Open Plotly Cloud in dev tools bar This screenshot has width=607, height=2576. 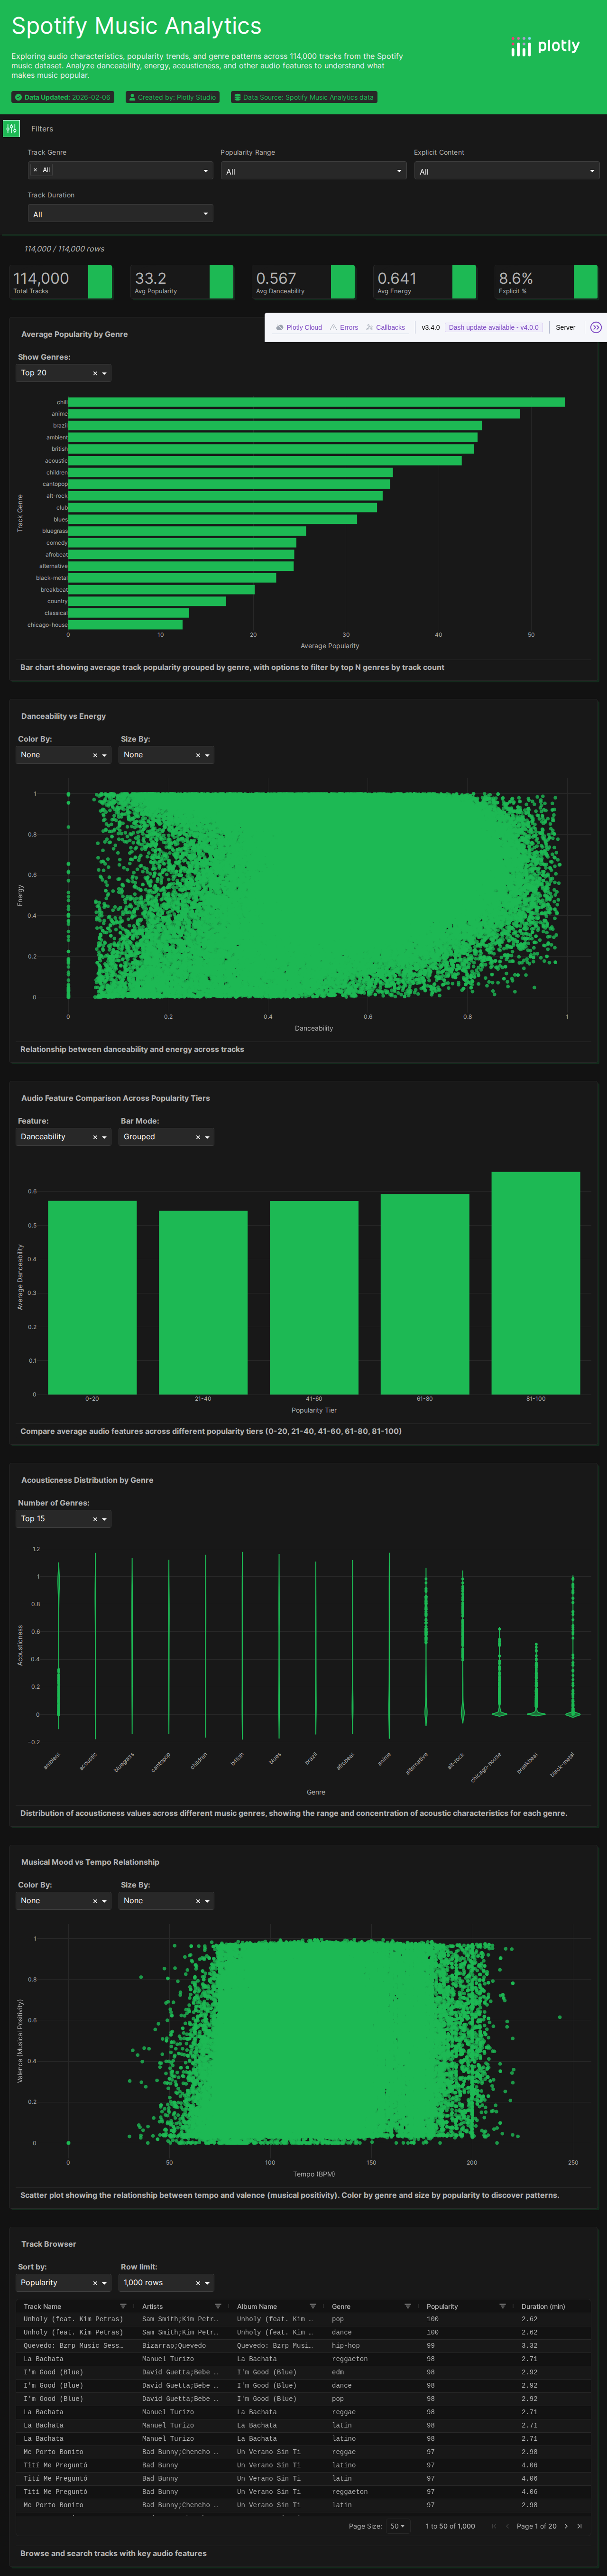(299, 327)
